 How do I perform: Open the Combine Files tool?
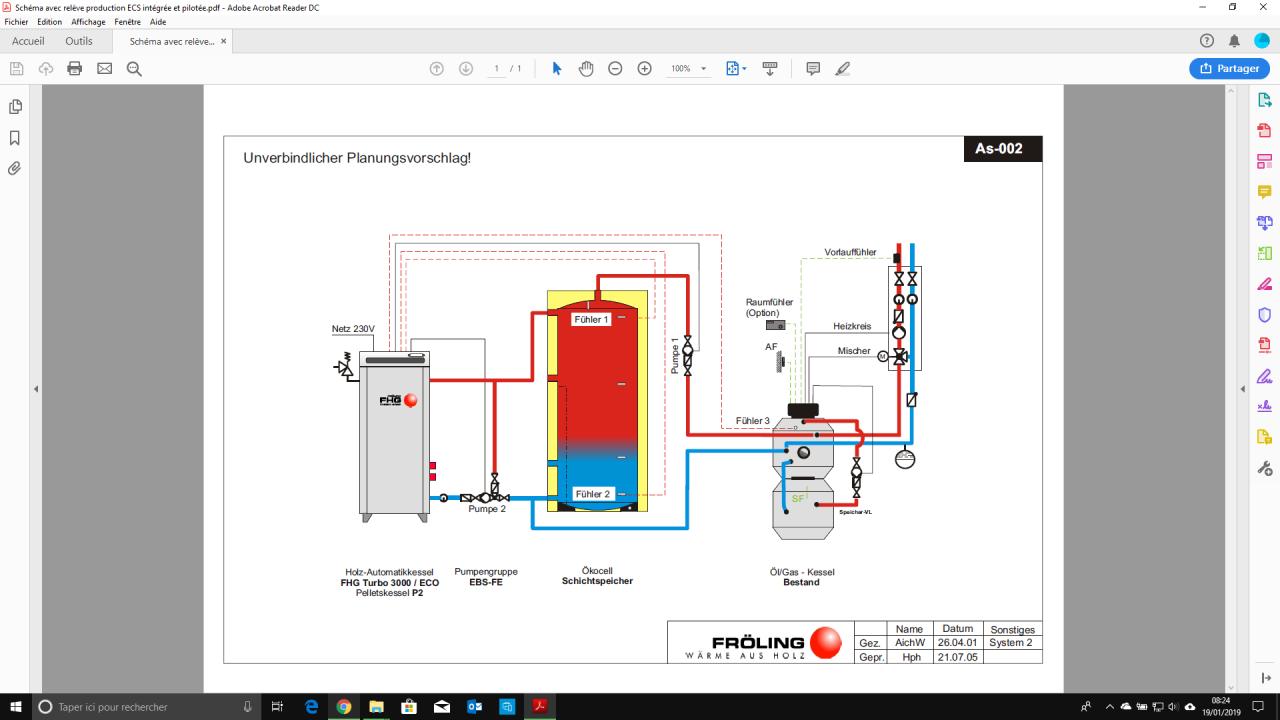tap(1264, 222)
